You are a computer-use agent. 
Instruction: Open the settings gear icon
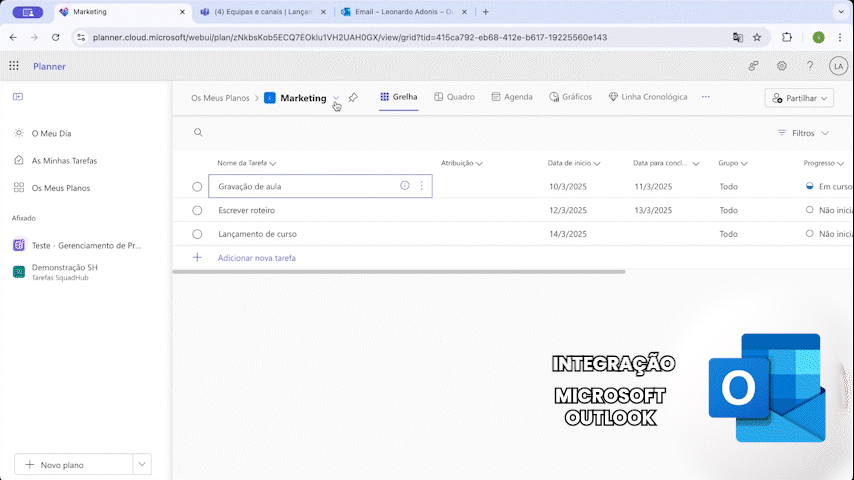pos(782,66)
